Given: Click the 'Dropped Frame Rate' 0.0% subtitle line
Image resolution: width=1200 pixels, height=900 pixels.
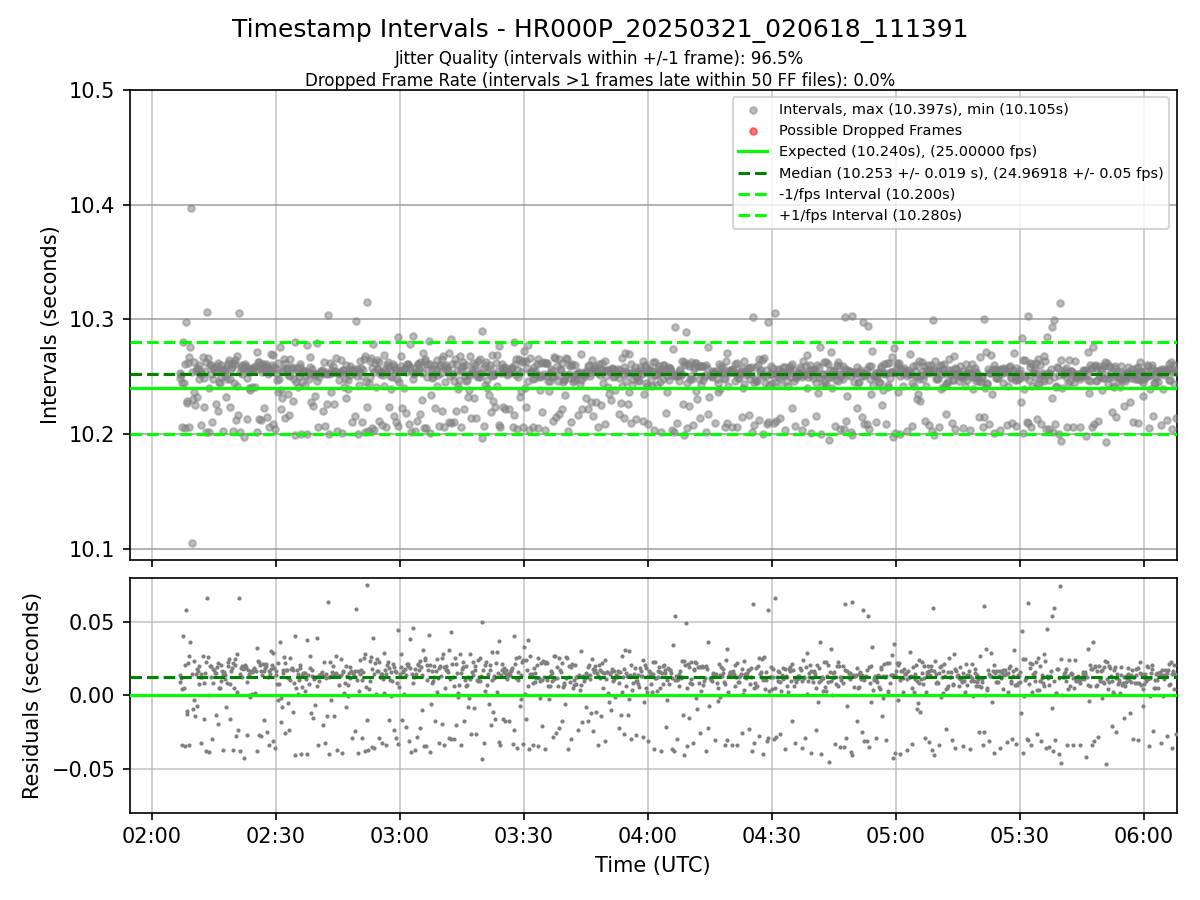Looking at the screenshot, I should (x=600, y=80).
